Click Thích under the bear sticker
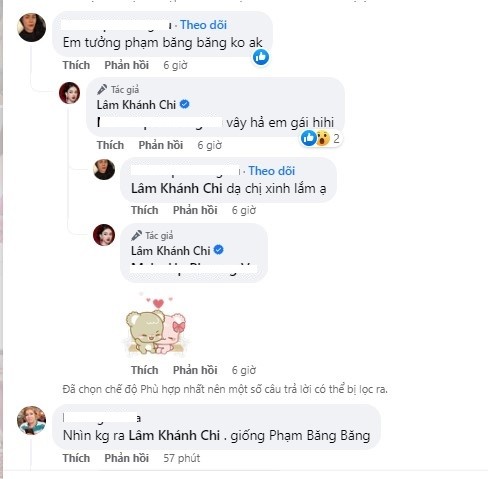This screenshot has height=479, width=488. (145, 370)
